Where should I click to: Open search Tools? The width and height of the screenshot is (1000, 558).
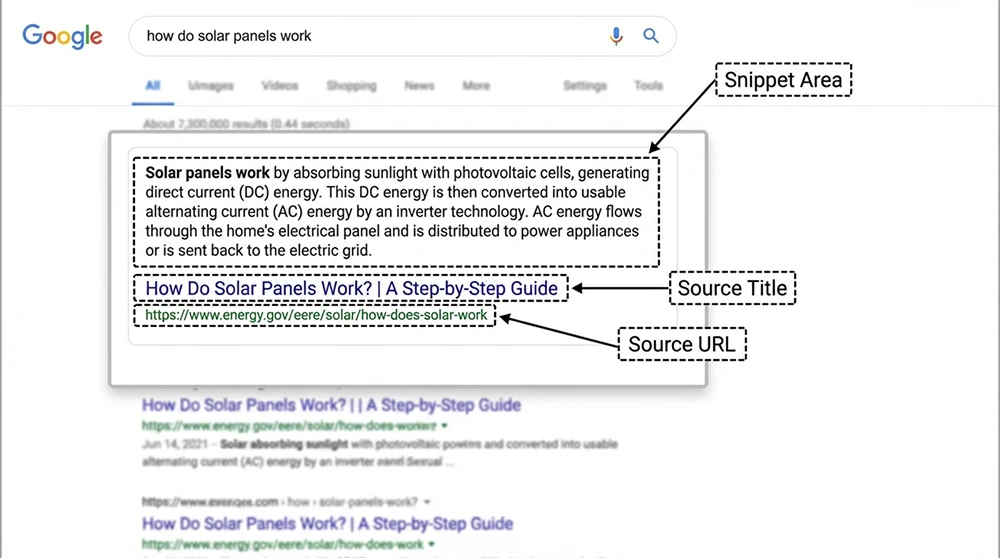pos(648,85)
